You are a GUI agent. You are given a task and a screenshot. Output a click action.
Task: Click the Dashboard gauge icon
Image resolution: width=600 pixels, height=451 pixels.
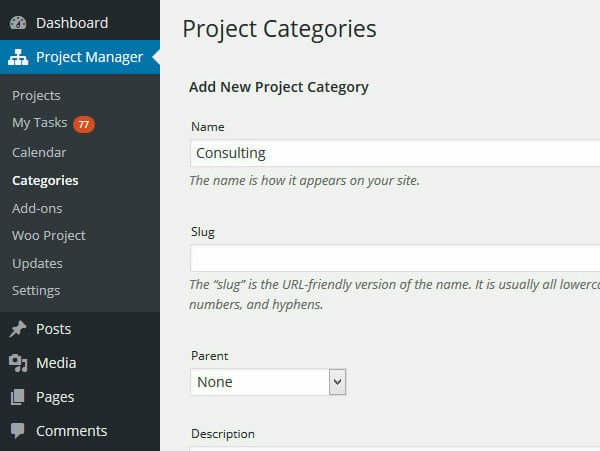18,23
